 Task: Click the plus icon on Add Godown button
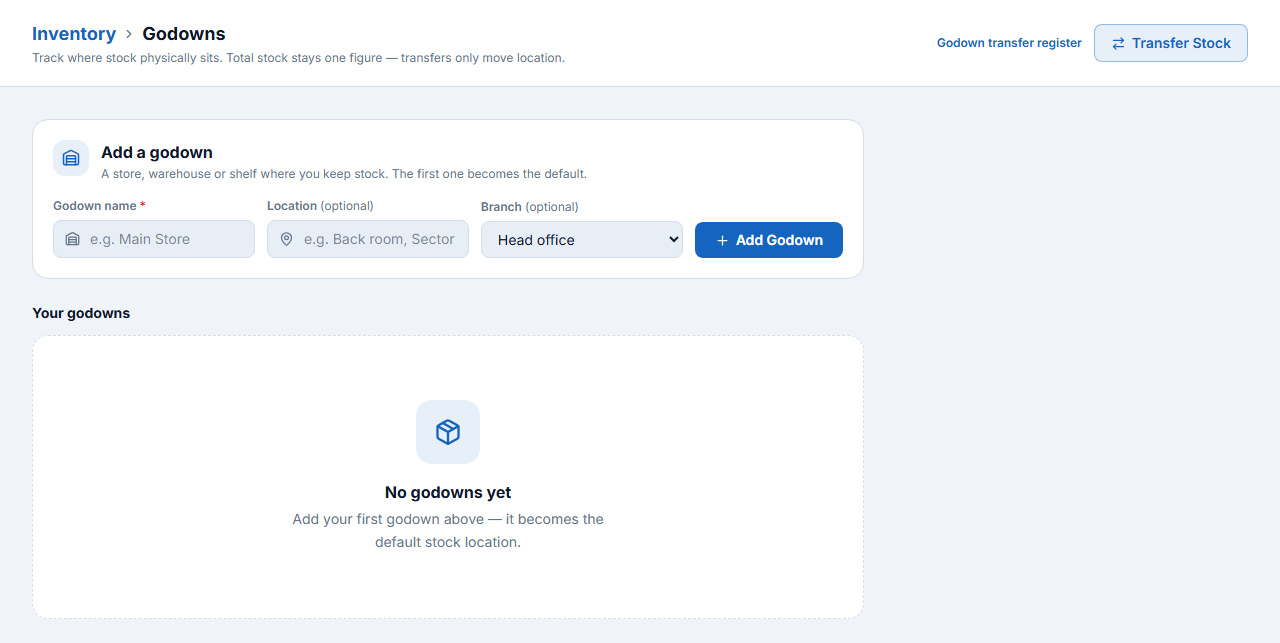tap(722, 240)
